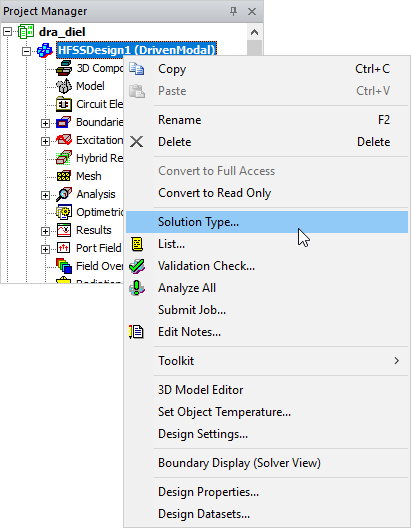This screenshot has width=411, height=528.
Task: Click the Model tree icon
Action: point(64,86)
